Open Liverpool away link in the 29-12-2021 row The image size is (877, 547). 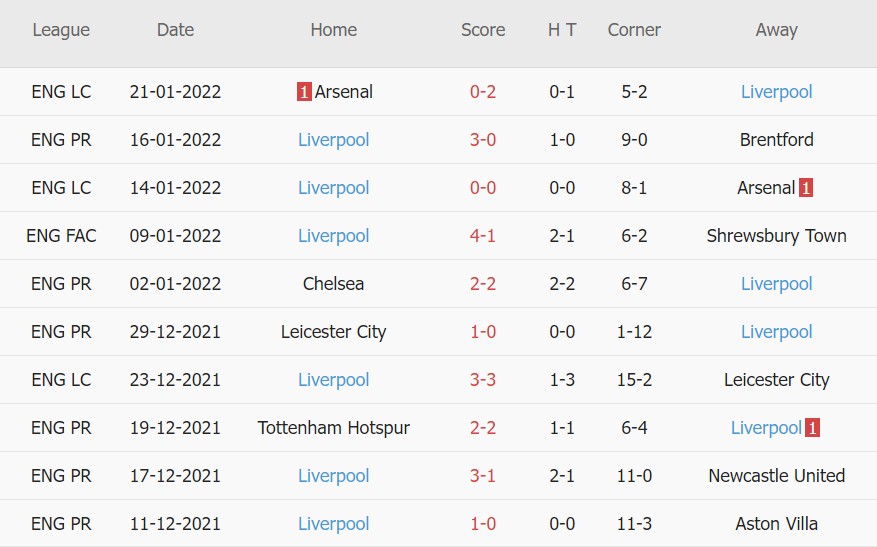pos(776,332)
